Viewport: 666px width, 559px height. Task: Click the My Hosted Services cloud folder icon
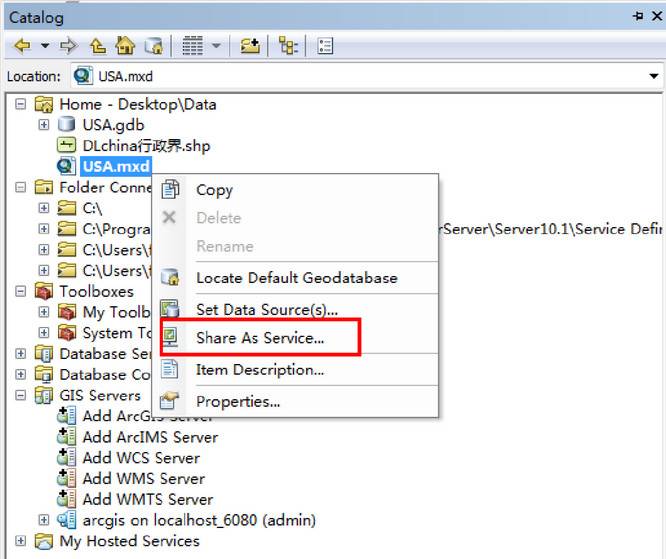(44, 541)
